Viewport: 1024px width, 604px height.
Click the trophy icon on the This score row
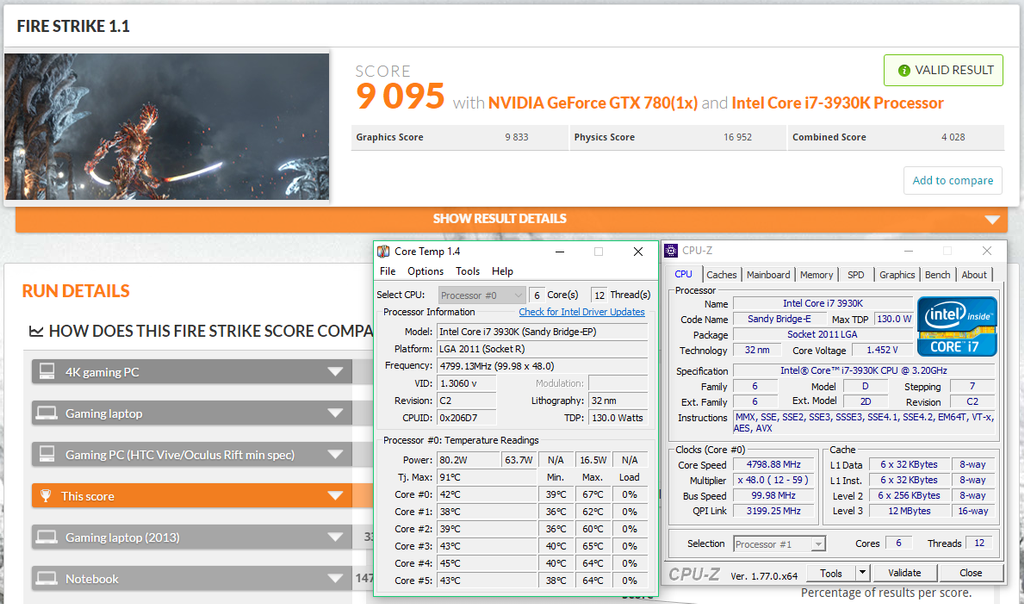46,496
